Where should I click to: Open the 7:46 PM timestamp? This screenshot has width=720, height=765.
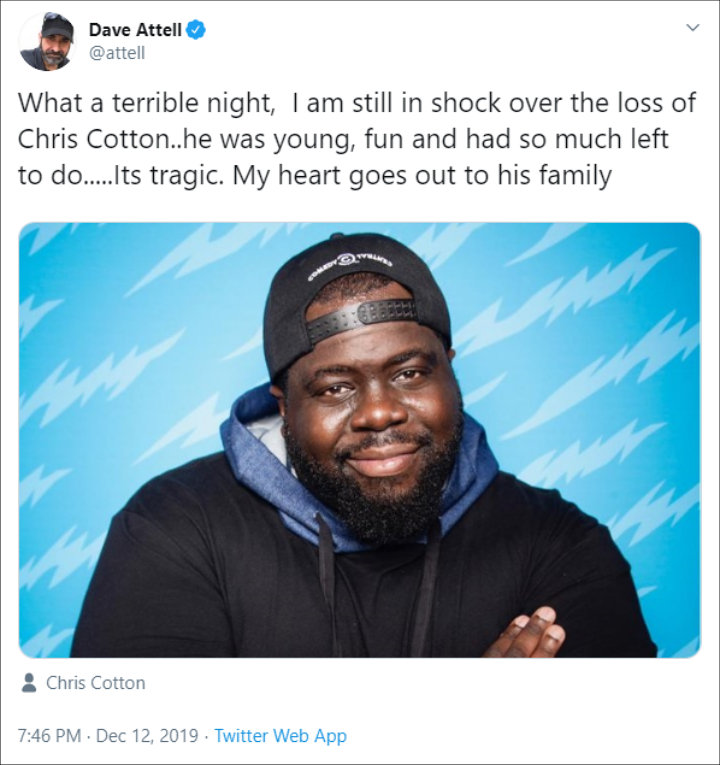click(x=49, y=735)
